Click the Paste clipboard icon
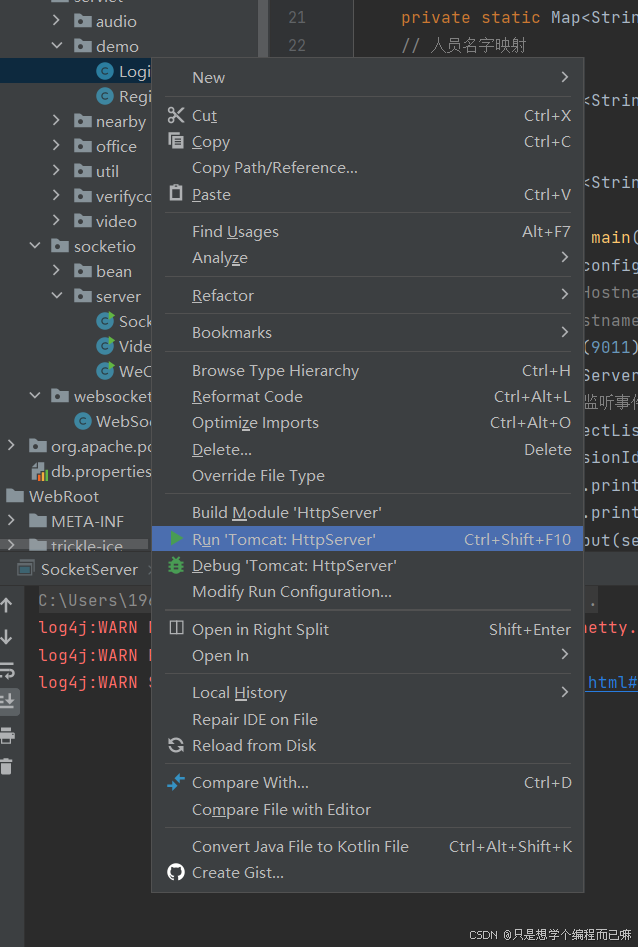This screenshot has height=947, width=638. pos(176,193)
